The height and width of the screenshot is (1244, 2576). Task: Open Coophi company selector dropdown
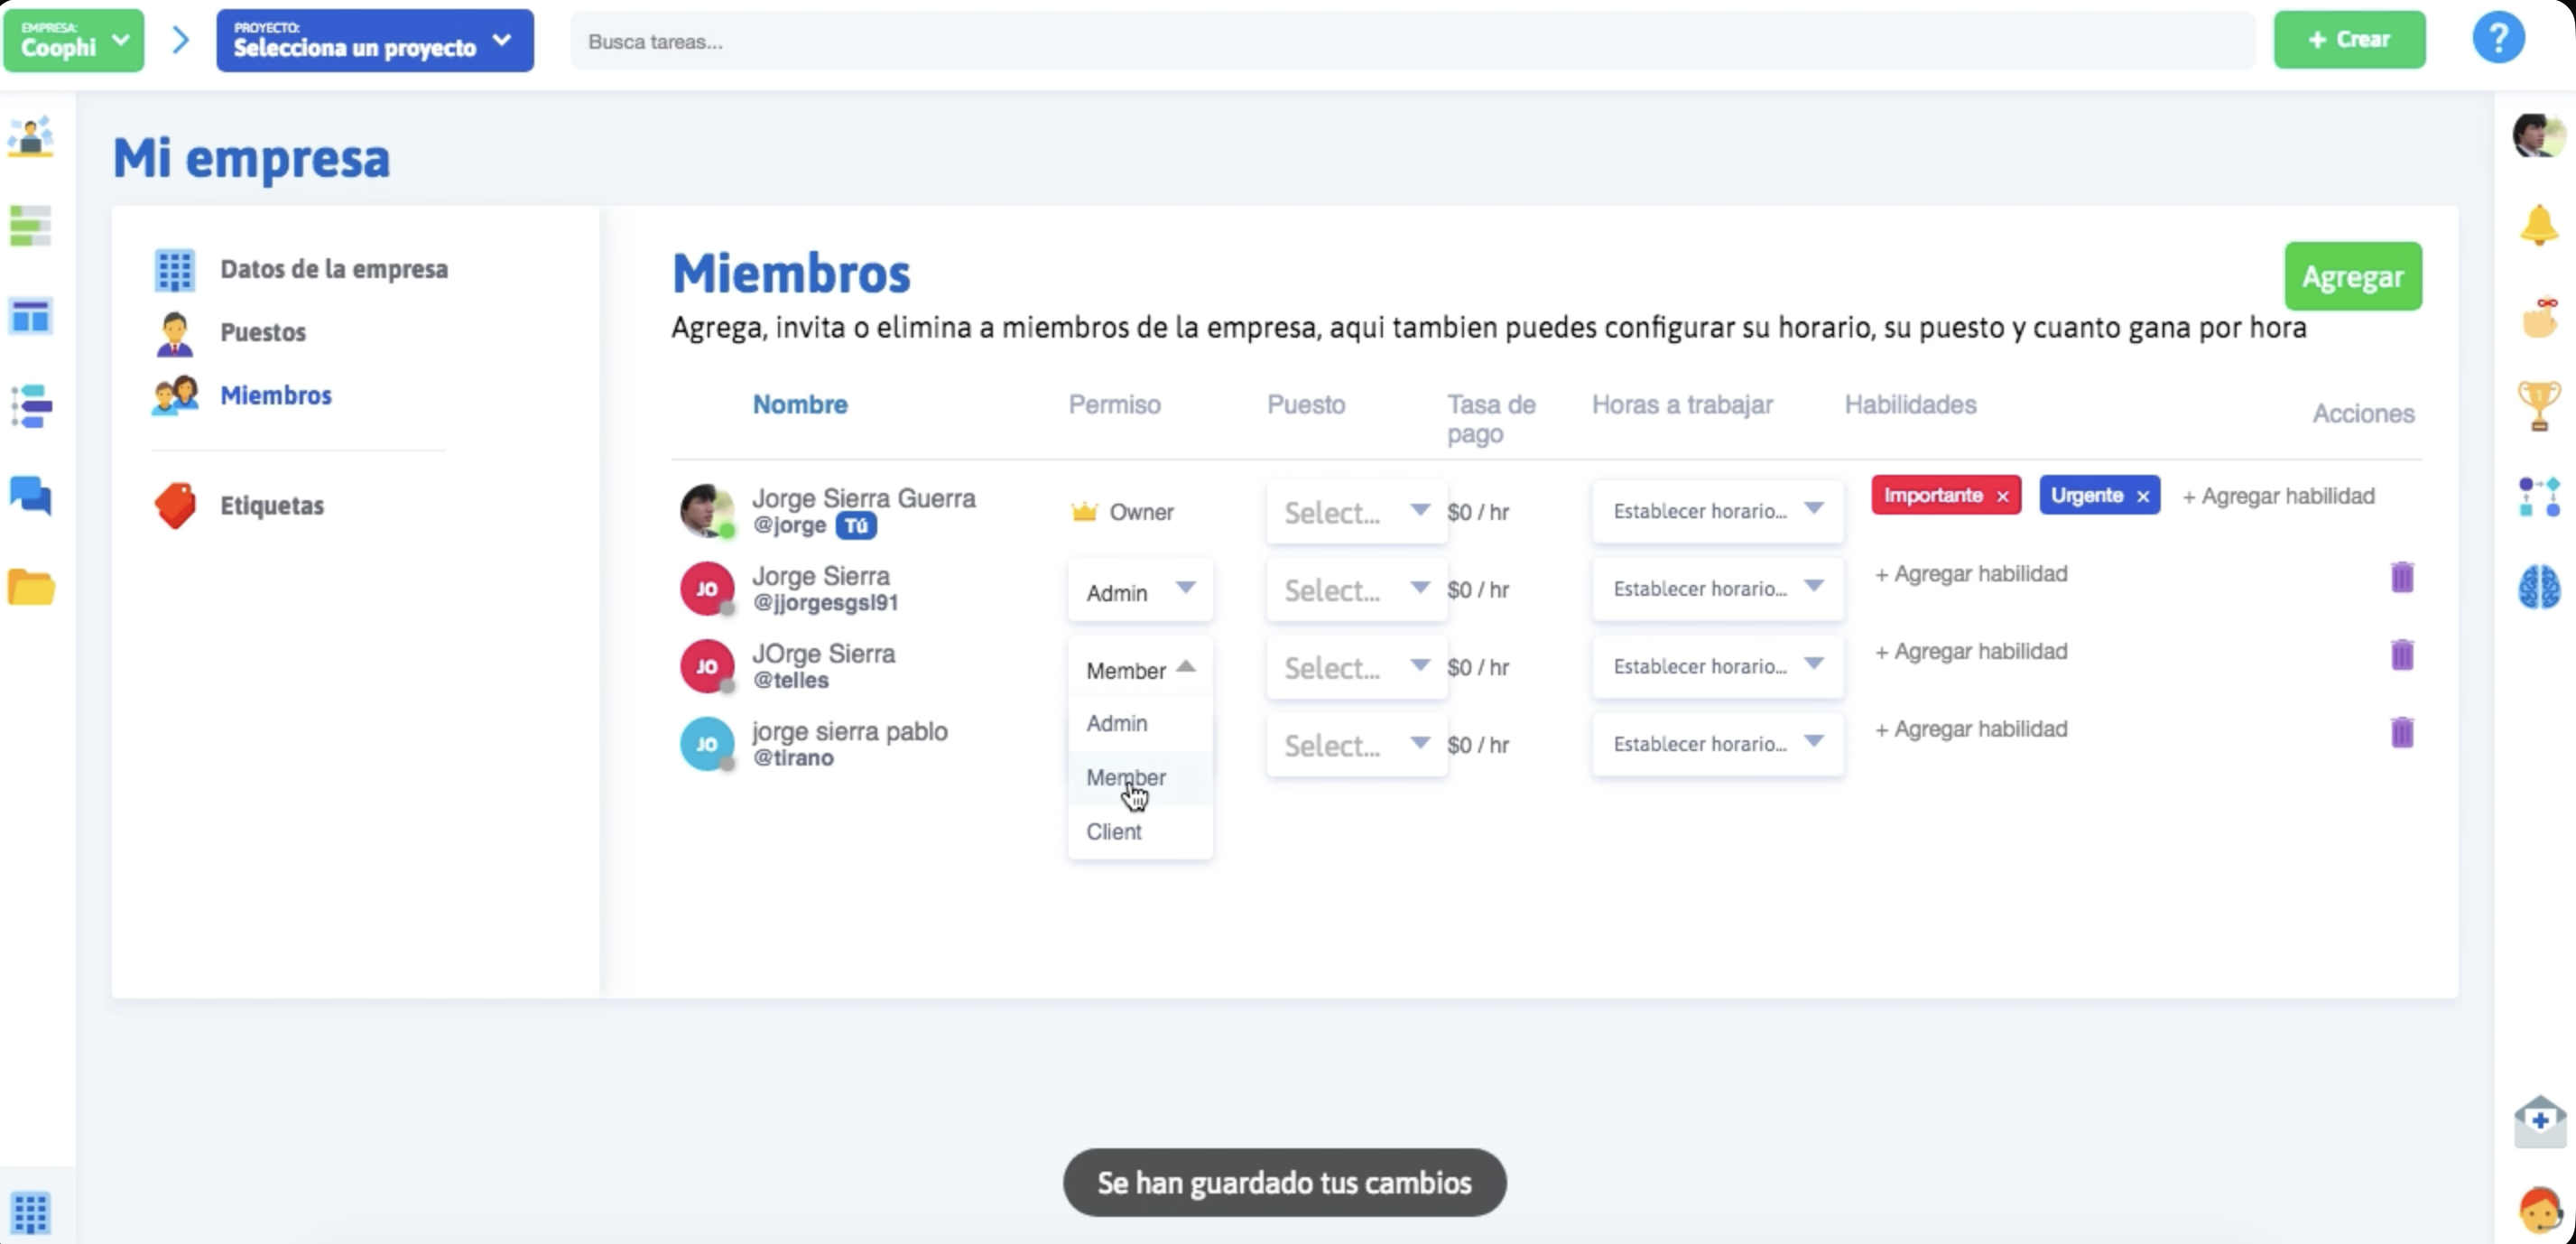tap(74, 41)
